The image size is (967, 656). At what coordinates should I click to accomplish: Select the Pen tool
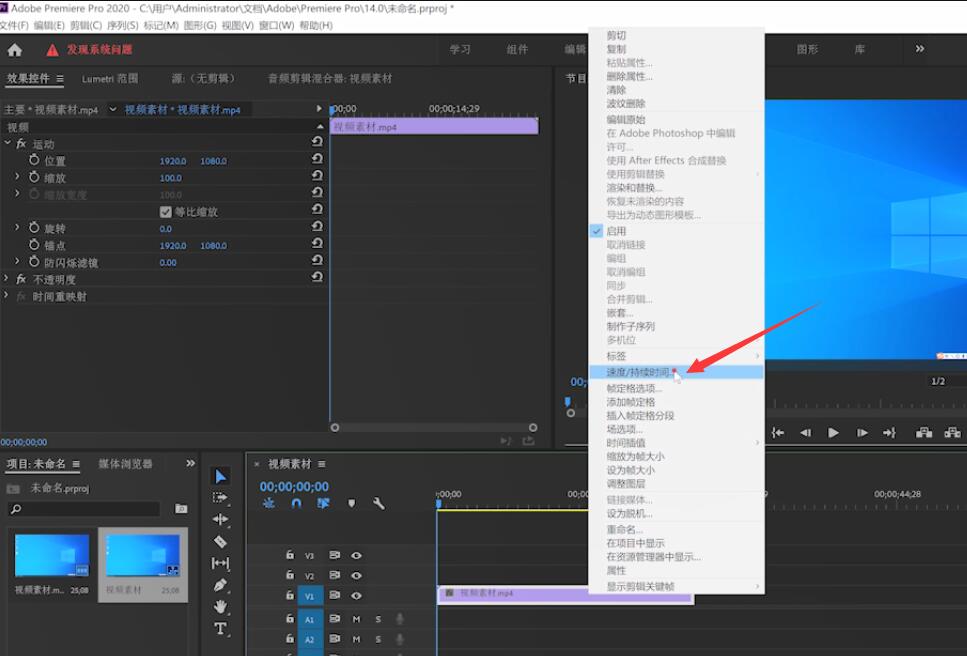220,585
